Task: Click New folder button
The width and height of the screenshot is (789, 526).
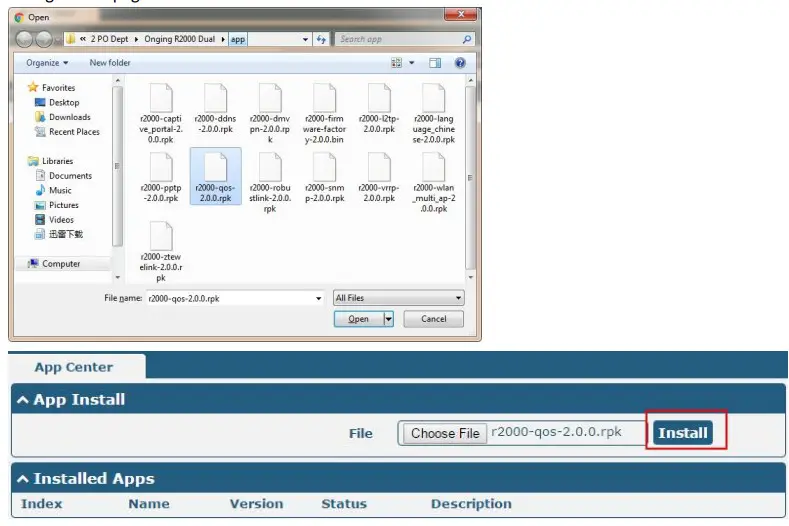Action: coord(110,63)
